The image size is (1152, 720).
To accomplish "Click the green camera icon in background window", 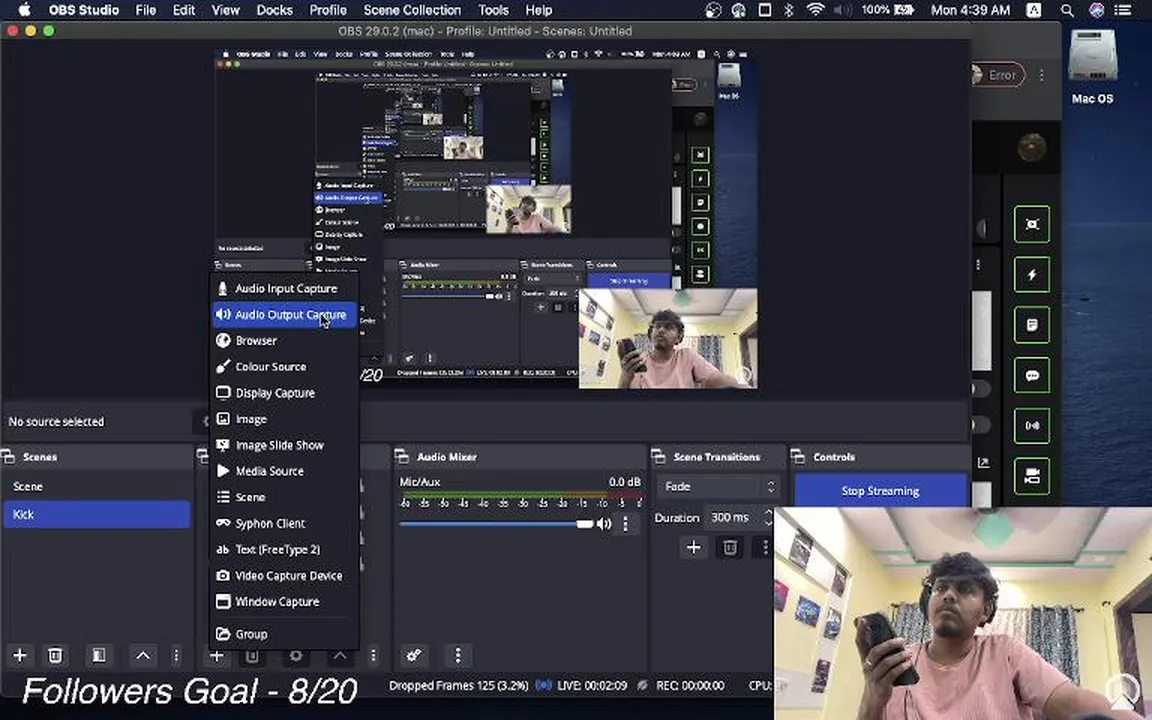I will 1032,476.
